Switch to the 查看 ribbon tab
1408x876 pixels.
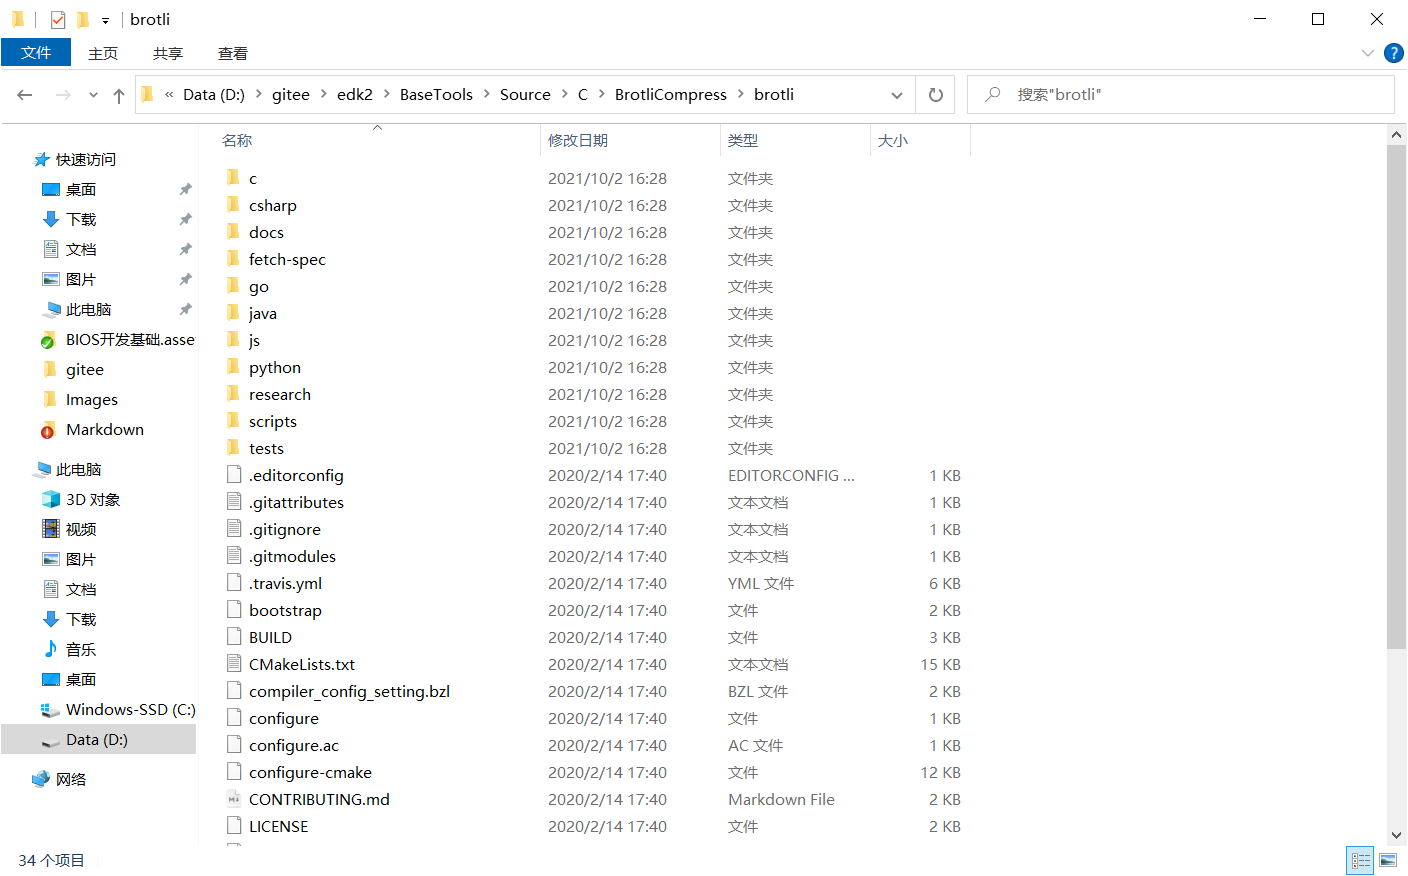pyautogui.click(x=232, y=53)
